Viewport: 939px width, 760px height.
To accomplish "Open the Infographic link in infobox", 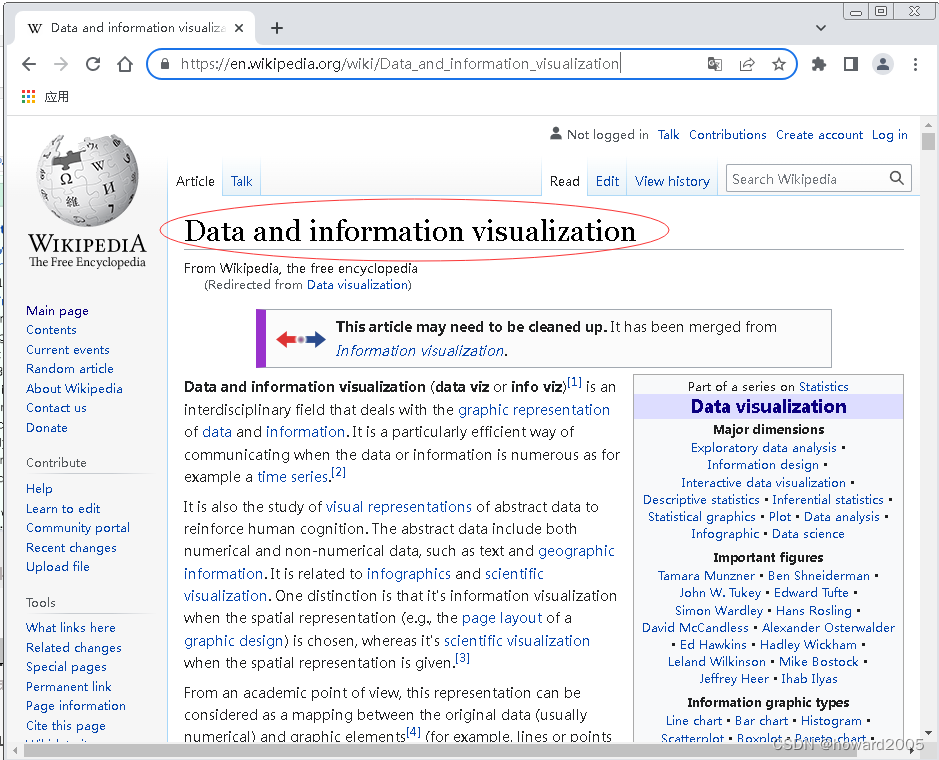I will (x=725, y=534).
